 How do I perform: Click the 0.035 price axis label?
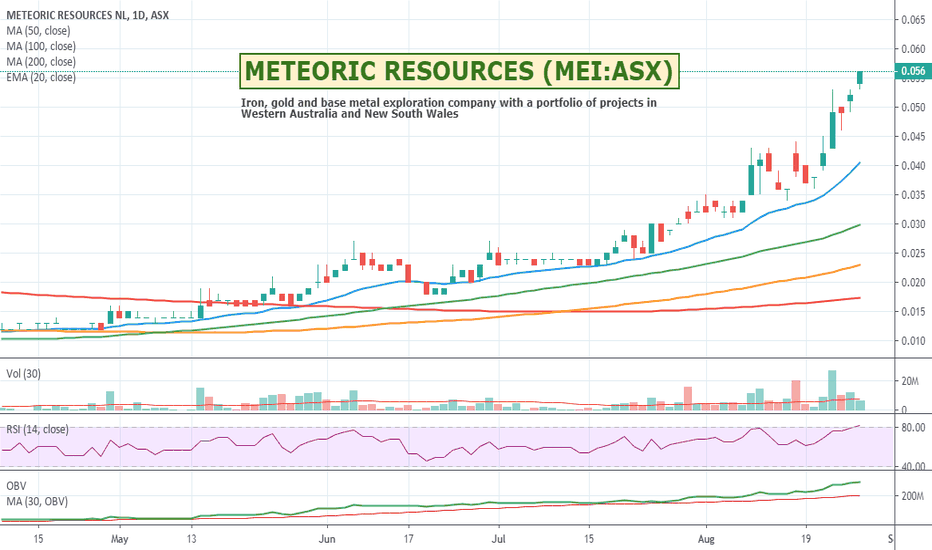click(x=913, y=194)
